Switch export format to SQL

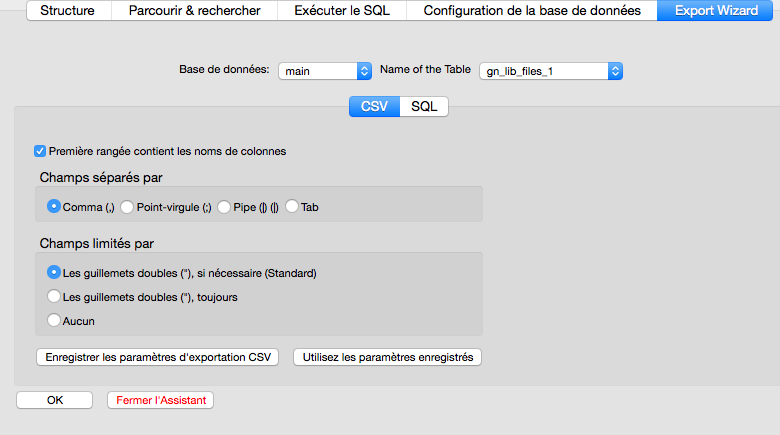[424, 106]
